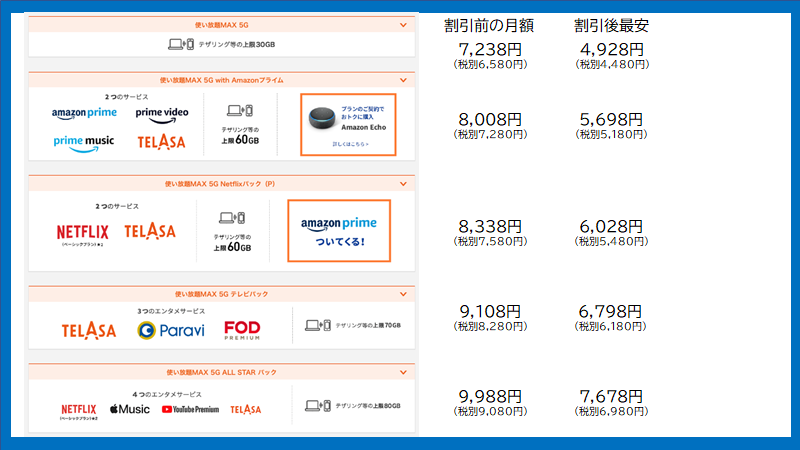The width and height of the screenshot is (800, 450).
Task: Click the FOD PREMIUM logo
Action: (242, 330)
